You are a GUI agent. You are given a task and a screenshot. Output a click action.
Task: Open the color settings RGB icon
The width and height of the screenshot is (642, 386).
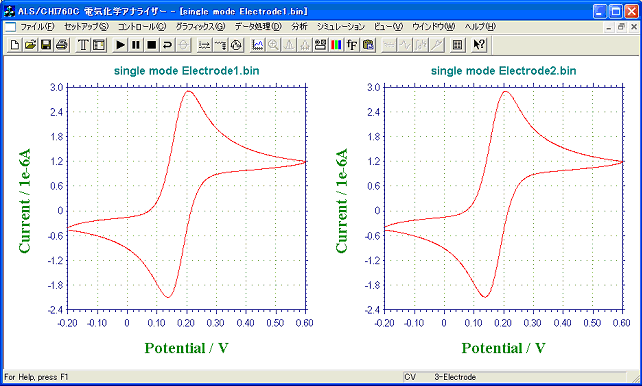[x=336, y=45]
